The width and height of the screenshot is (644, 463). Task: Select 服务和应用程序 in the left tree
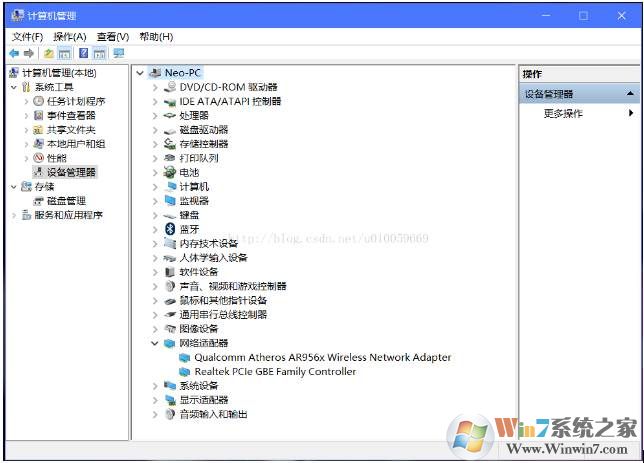click(x=69, y=215)
